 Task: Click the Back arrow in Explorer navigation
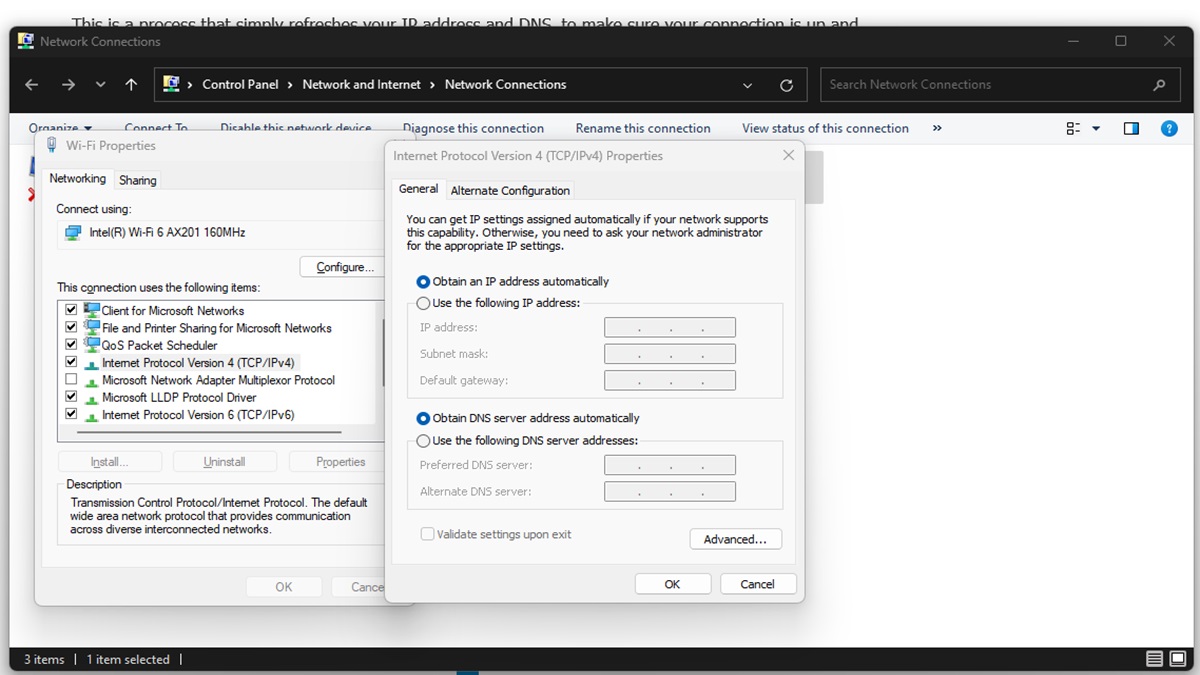point(31,85)
